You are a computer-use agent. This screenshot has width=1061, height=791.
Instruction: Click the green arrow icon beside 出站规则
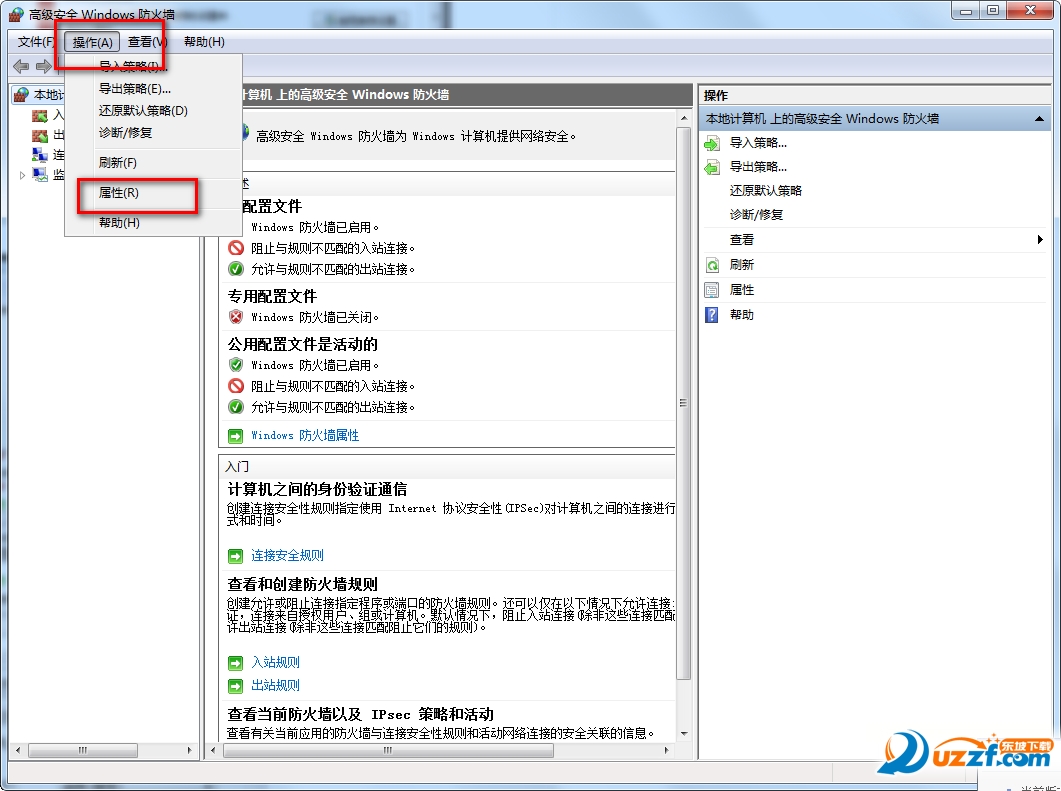[x=235, y=686]
